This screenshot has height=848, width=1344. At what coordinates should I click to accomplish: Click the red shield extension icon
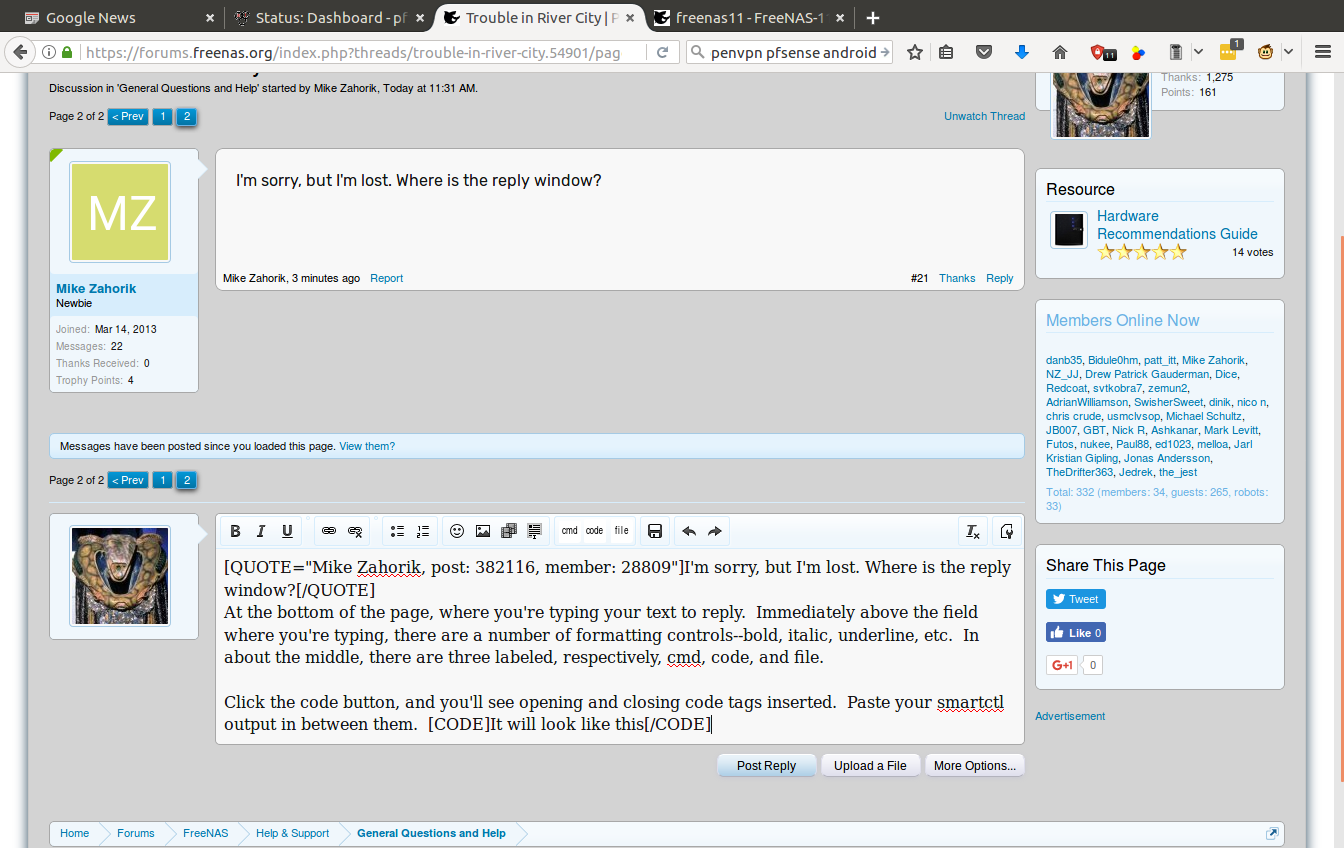[1102, 52]
